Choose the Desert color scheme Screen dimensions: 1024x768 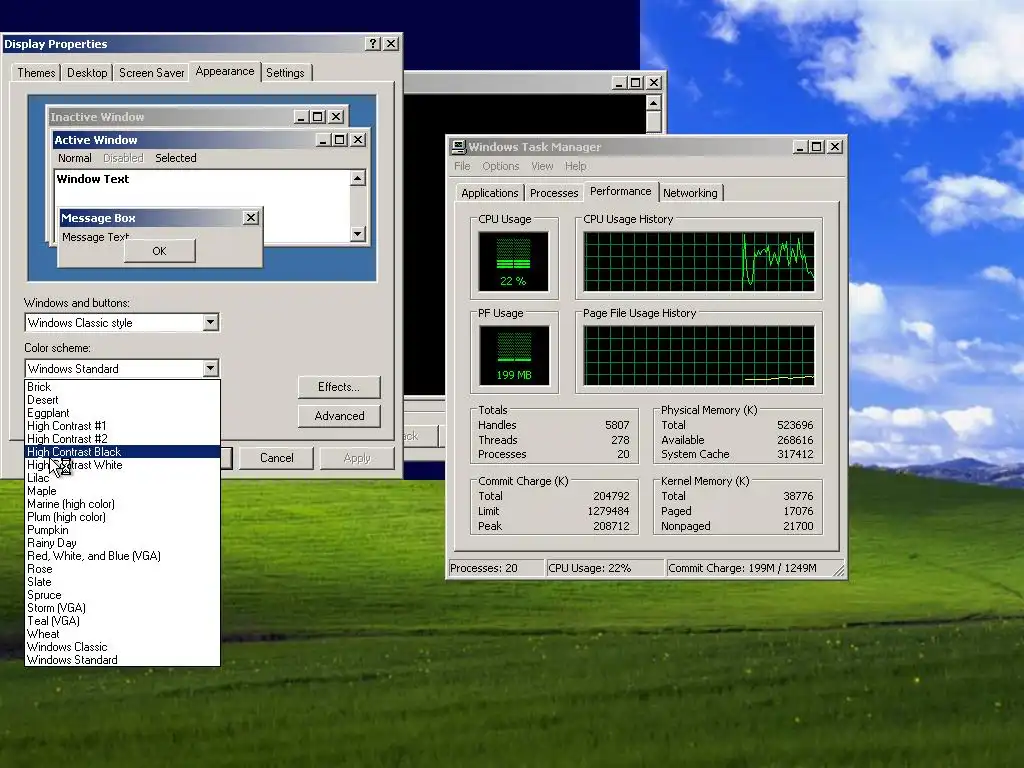pyautogui.click(x=122, y=400)
